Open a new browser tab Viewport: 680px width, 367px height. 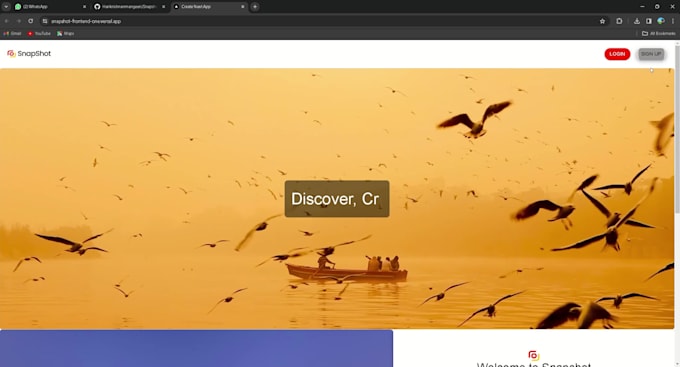coord(255,7)
